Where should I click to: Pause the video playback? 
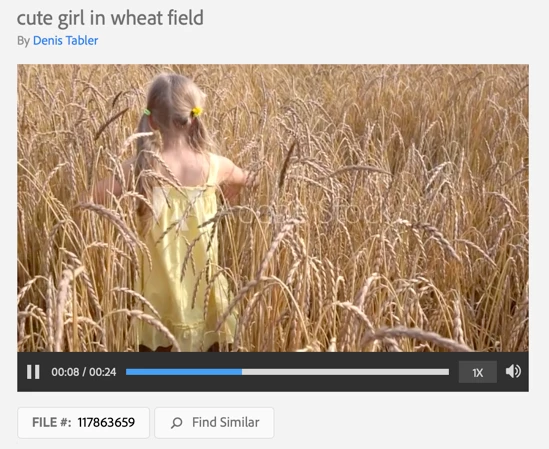(x=33, y=372)
